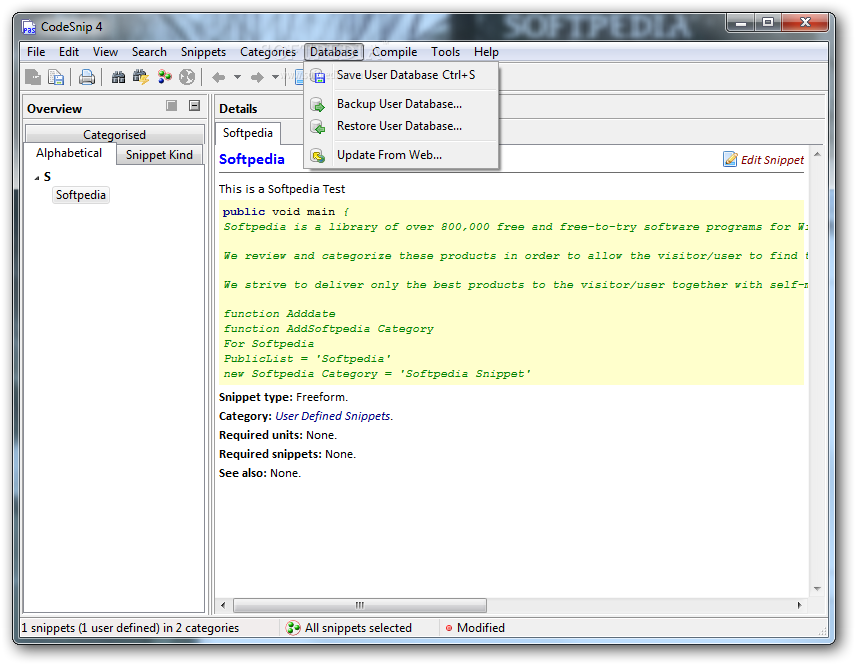The height and width of the screenshot is (665, 856).
Task: Open the Edit menu
Action: tap(69, 52)
